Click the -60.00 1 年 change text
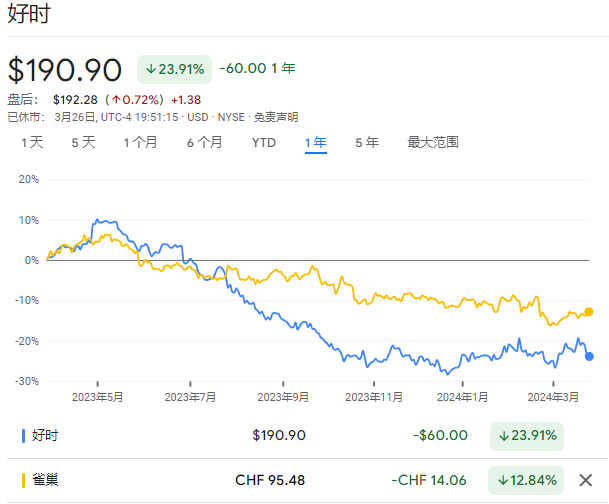609x504 pixels. tap(258, 68)
